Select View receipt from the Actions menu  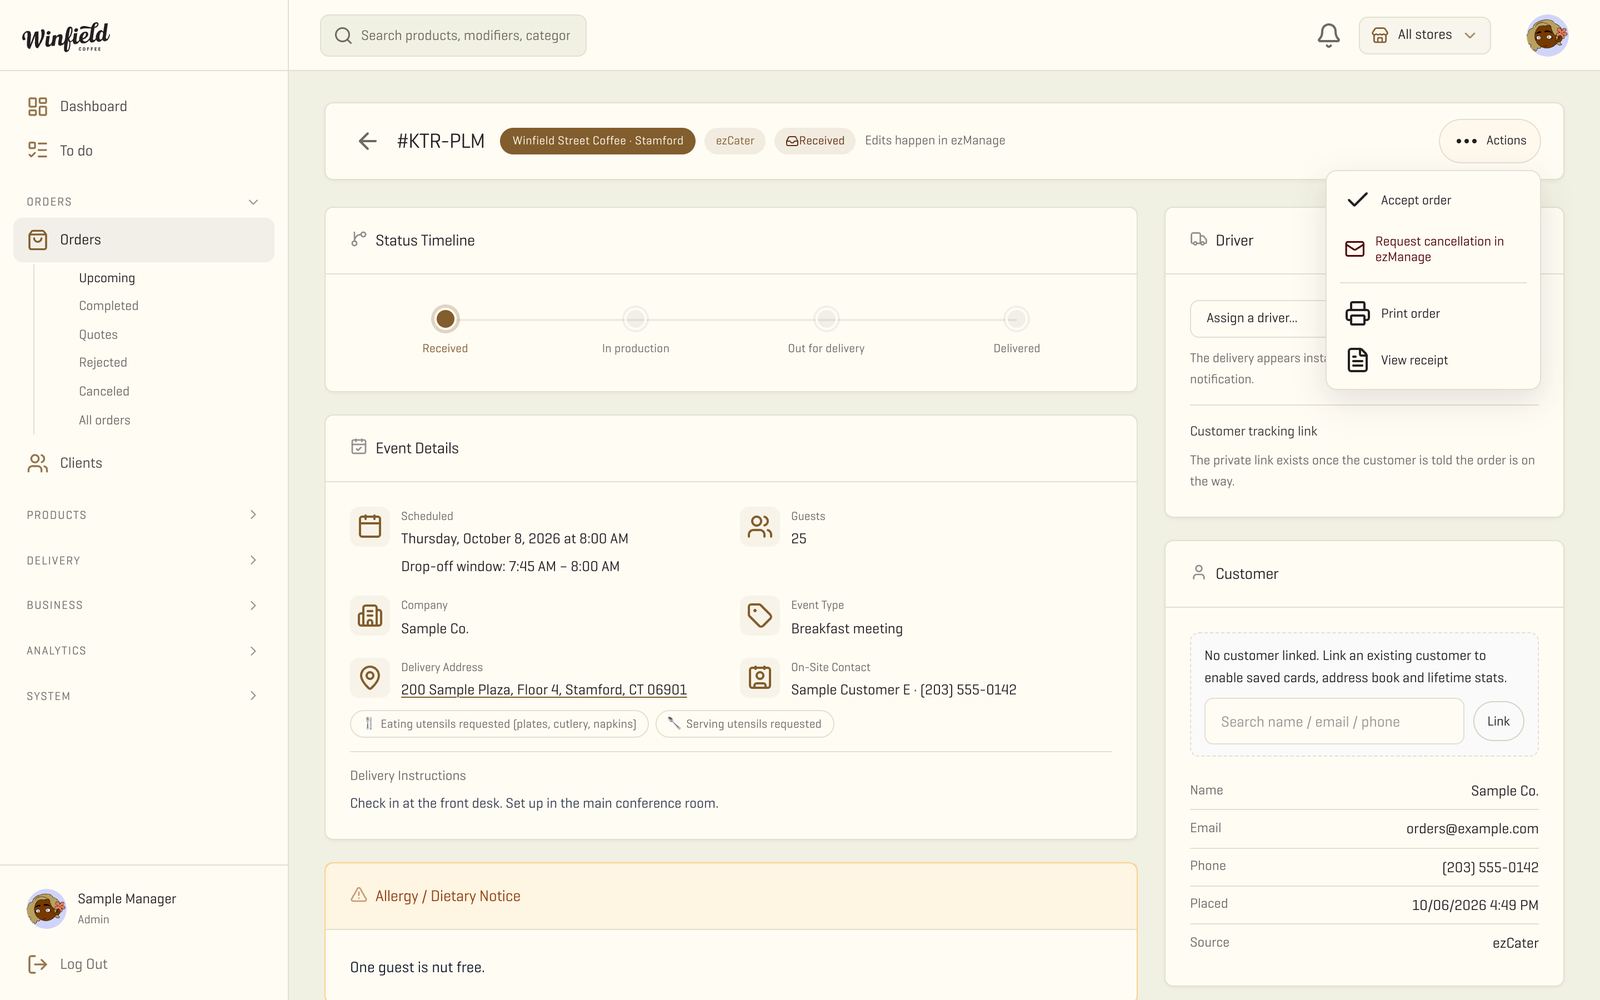pos(1433,360)
